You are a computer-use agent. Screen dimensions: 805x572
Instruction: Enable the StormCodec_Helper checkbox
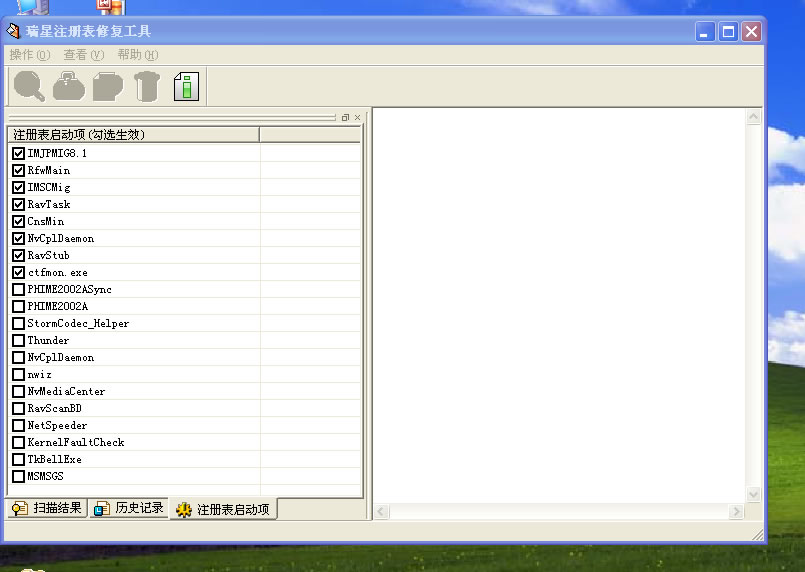click(x=18, y=323)
